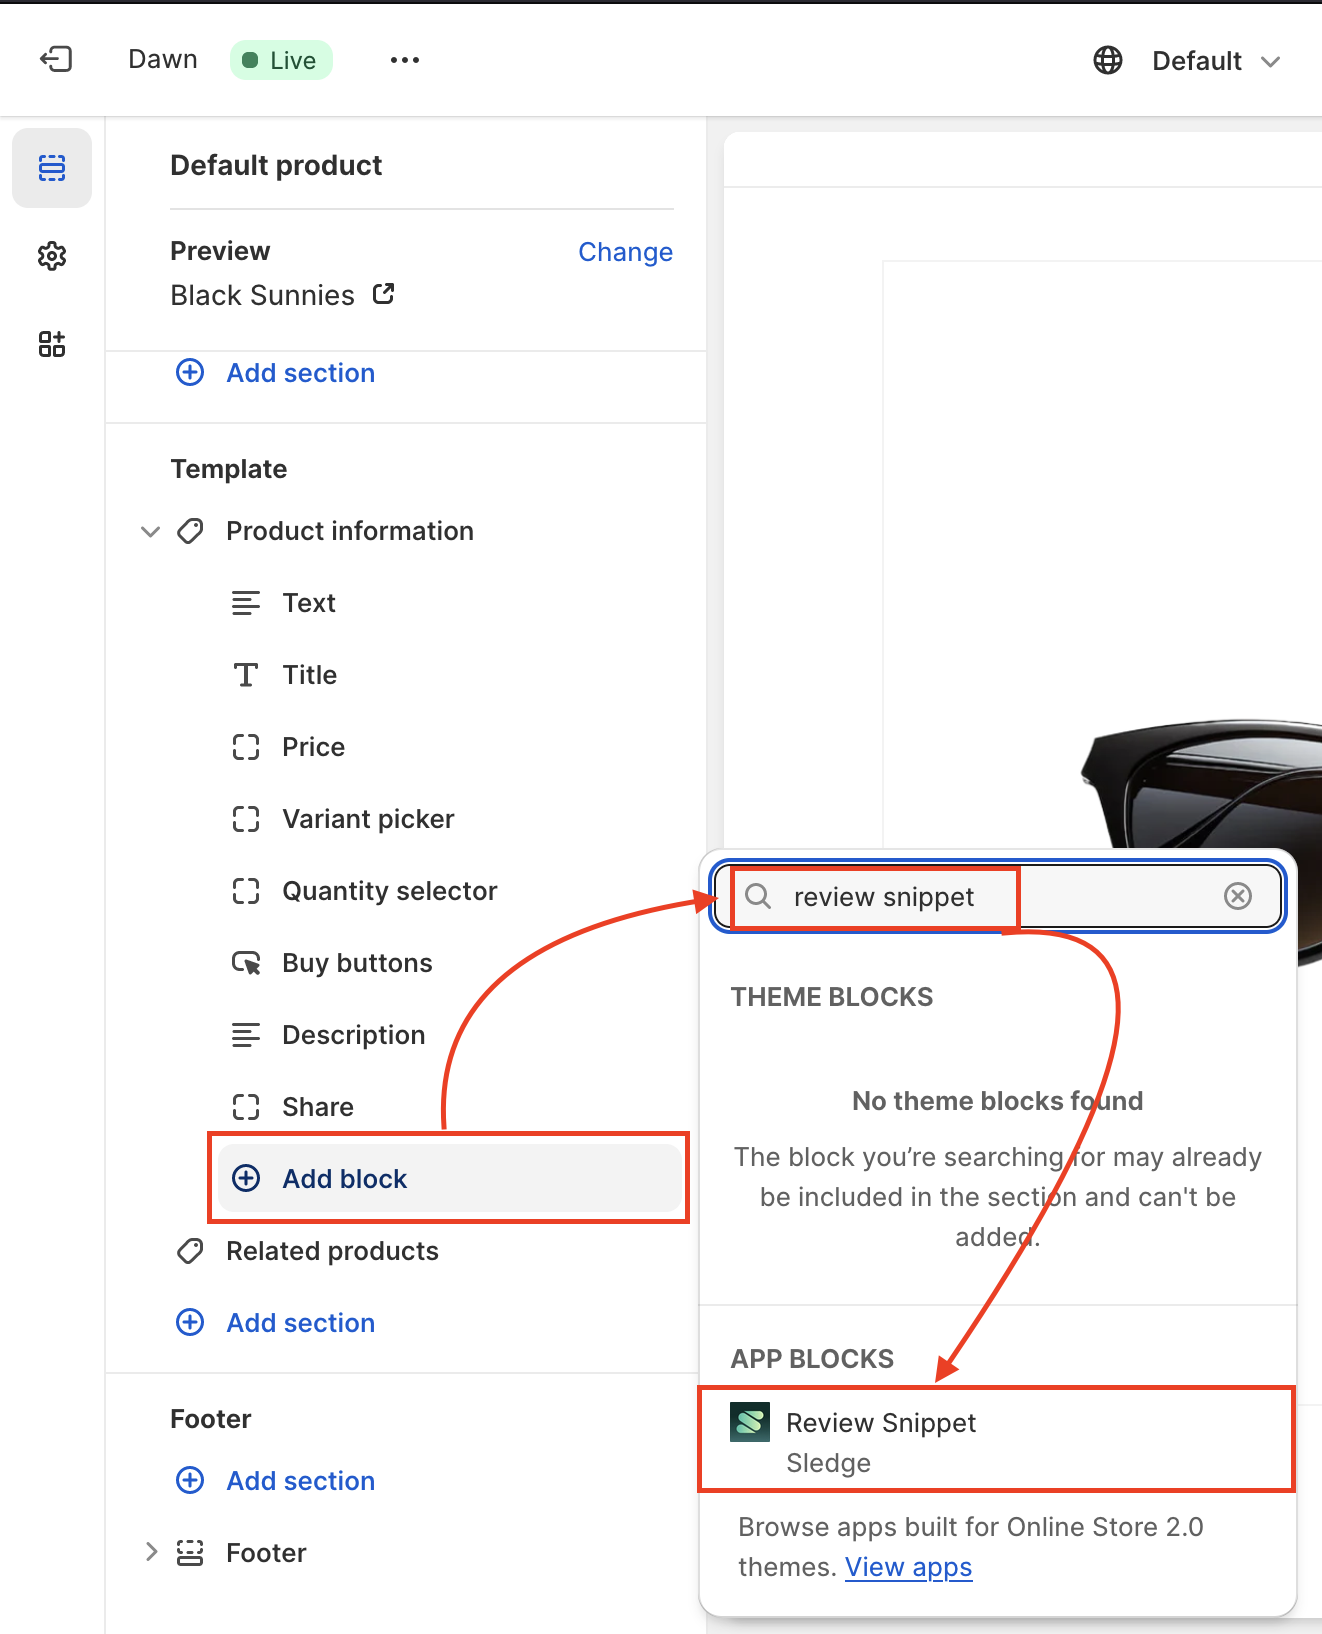Select the Related products section
This screenshot has height=1634, width=1322.
[x=332, y=1251]
